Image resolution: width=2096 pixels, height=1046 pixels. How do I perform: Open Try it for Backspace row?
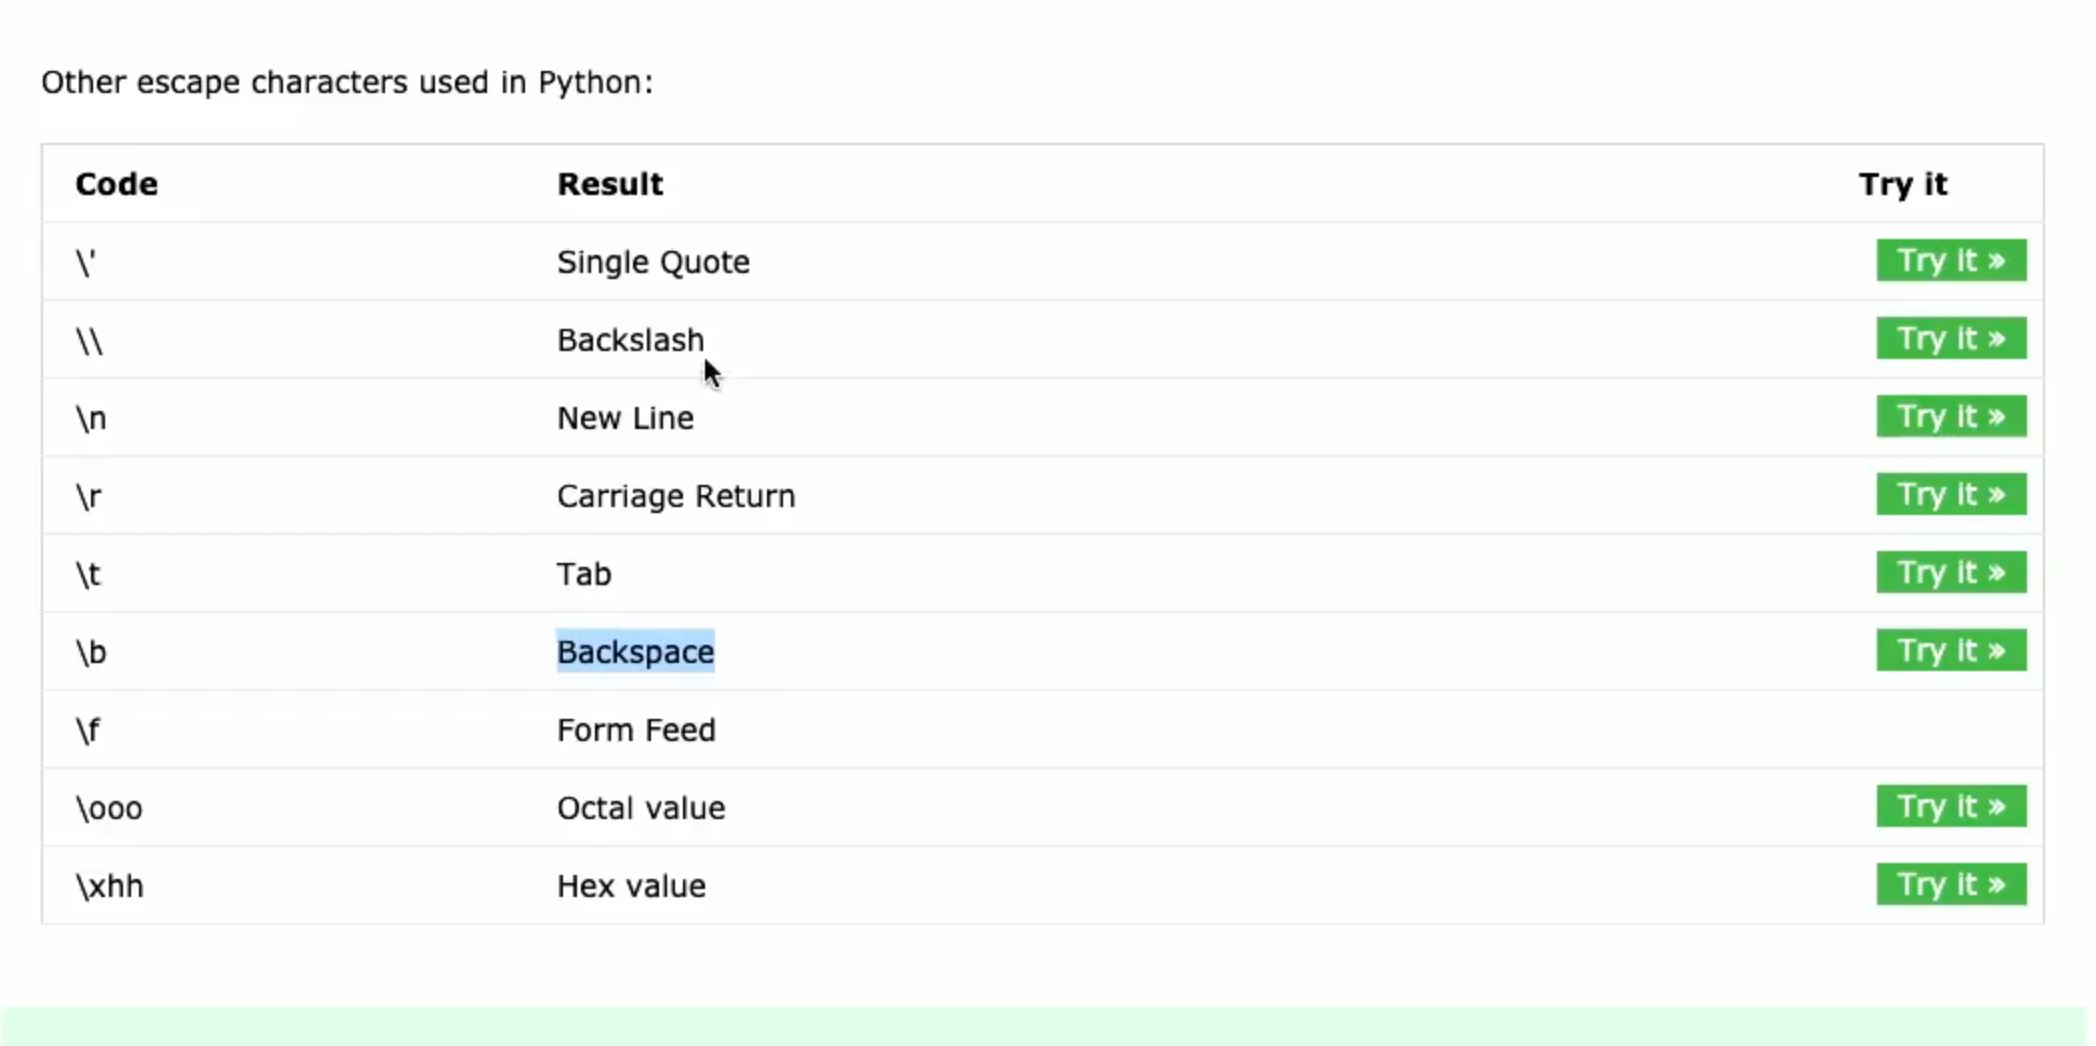(x=1951, y=650)
